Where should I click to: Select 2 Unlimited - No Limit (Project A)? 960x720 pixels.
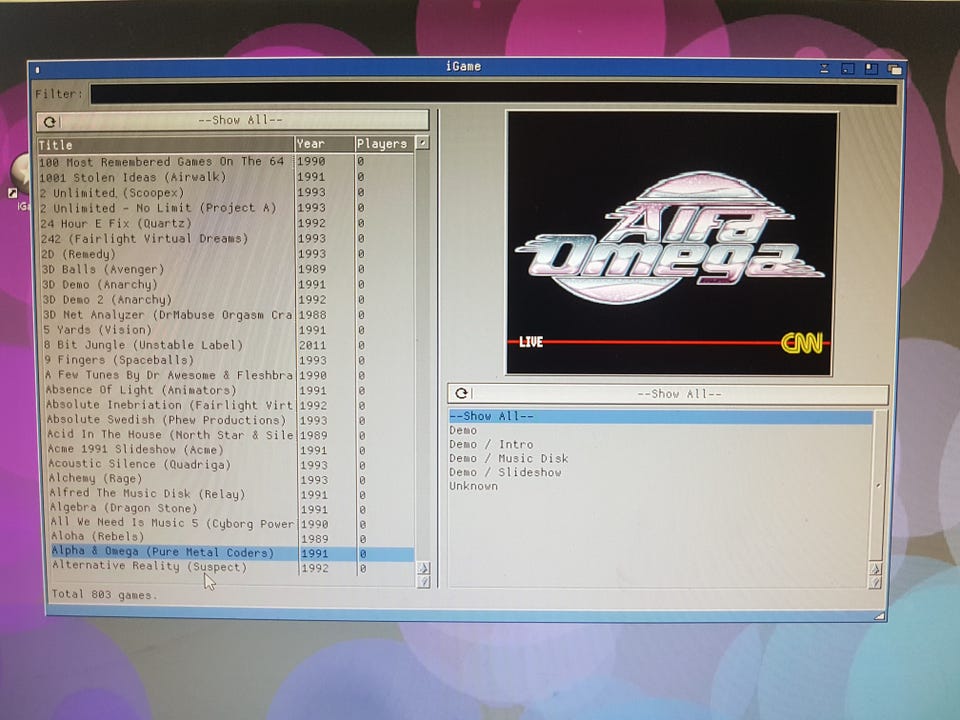pyautogui.click(x=227, y=208)
